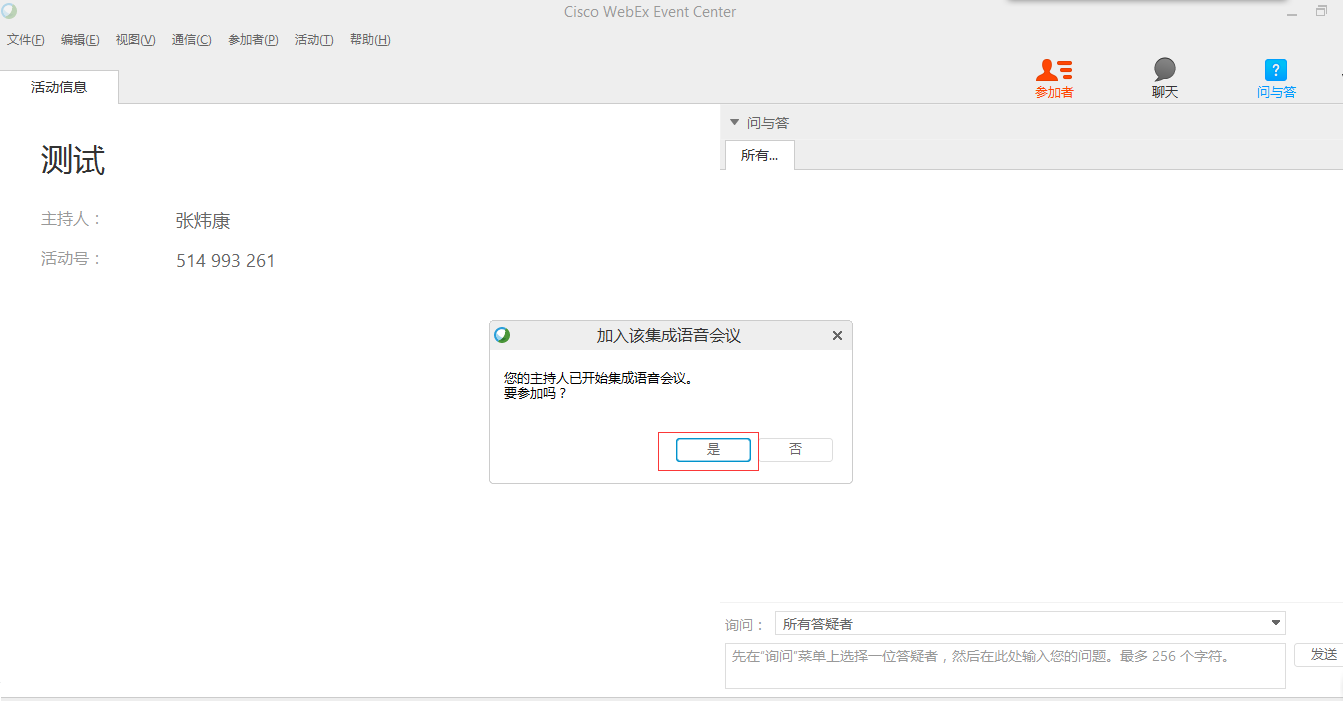Click 否 to decline the voice conference
The height and width of the screenshot is (701, 1343).
coord(795,450)
